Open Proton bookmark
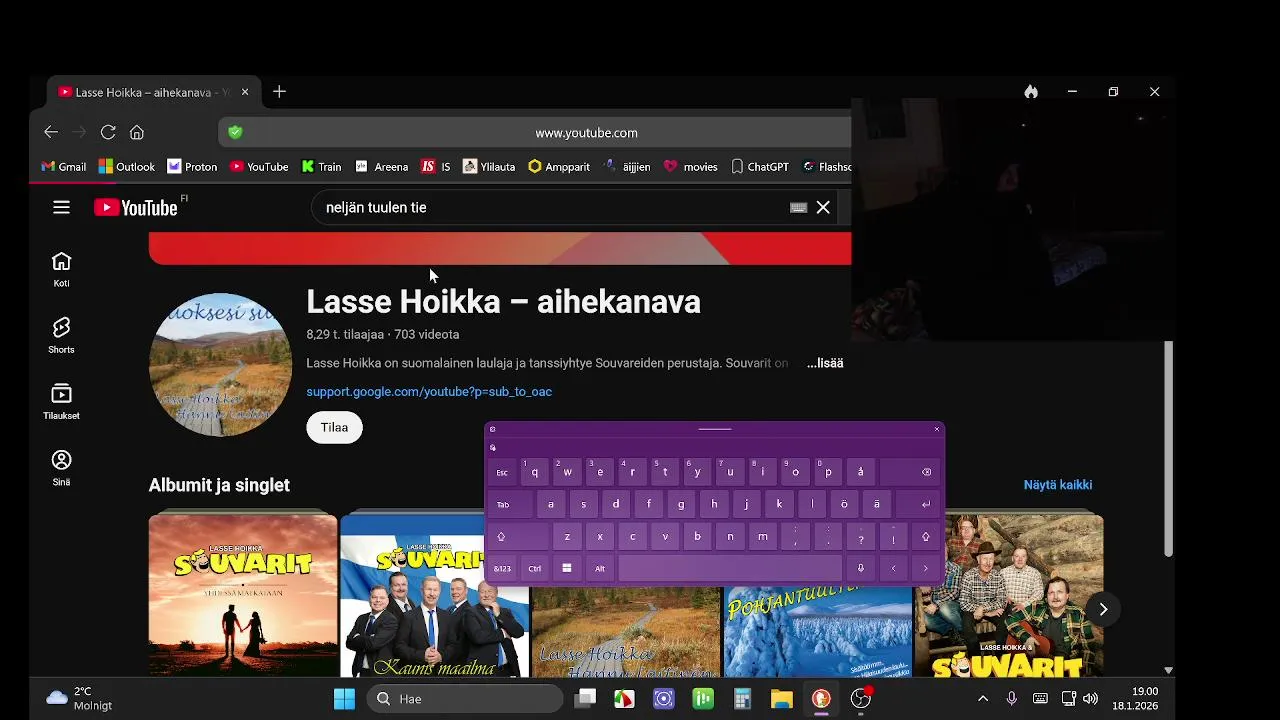Viewport: 1280px width, 720px height. [192, 167]
